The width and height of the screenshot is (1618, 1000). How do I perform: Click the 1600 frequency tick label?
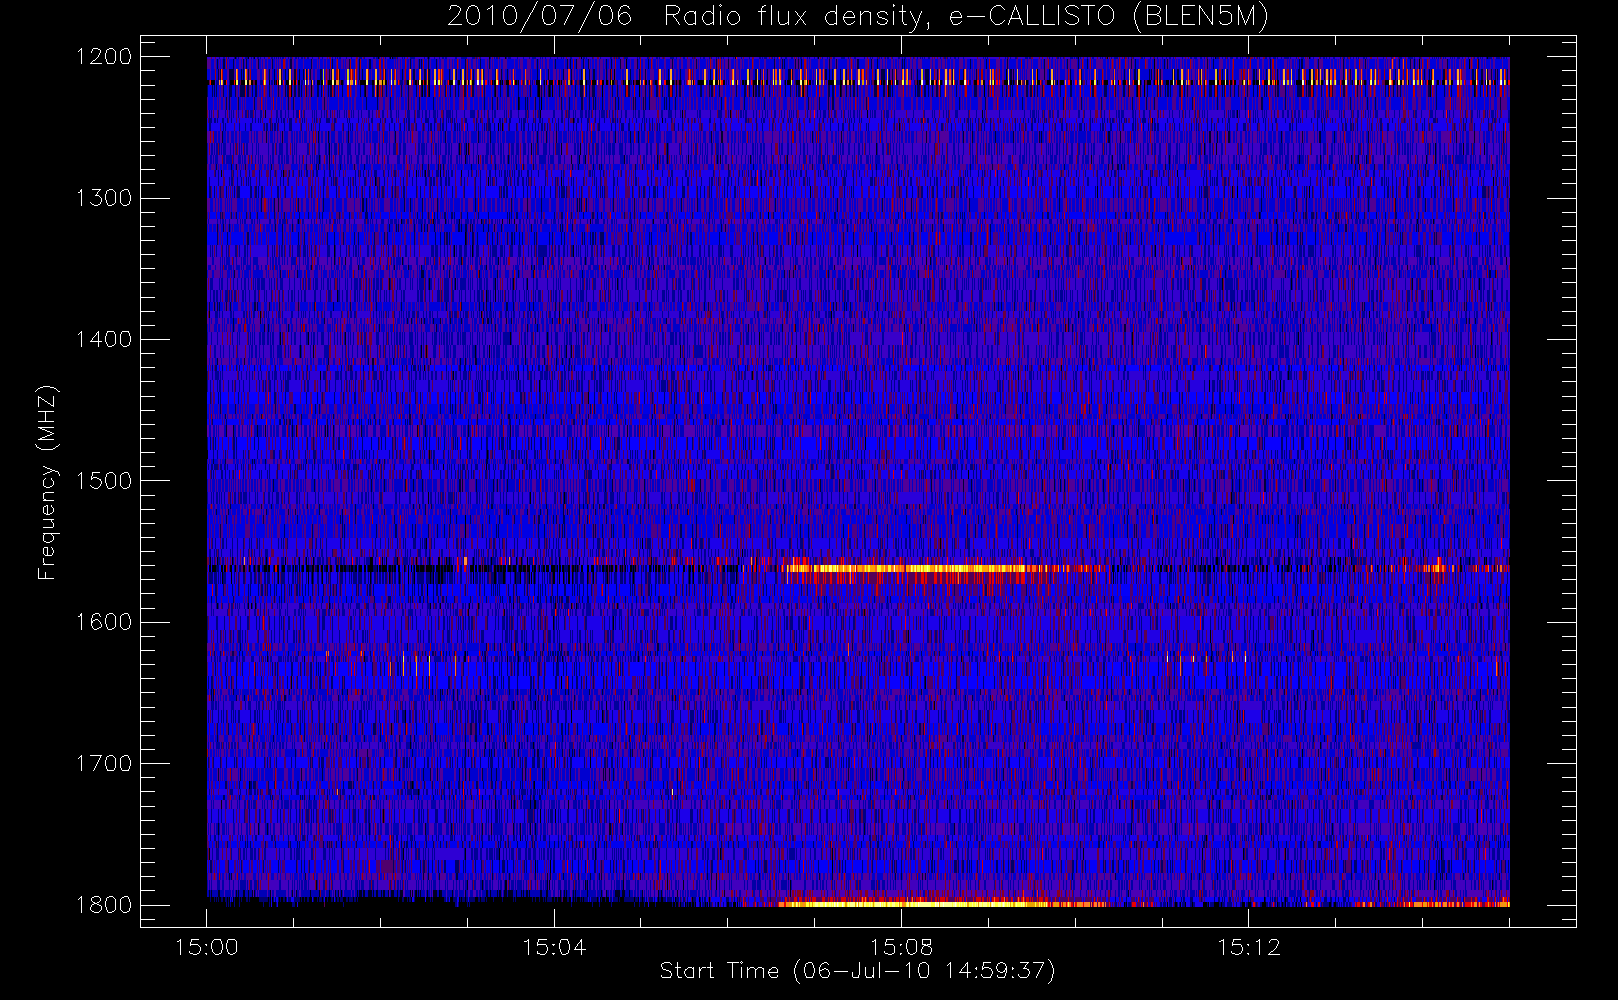104,622
